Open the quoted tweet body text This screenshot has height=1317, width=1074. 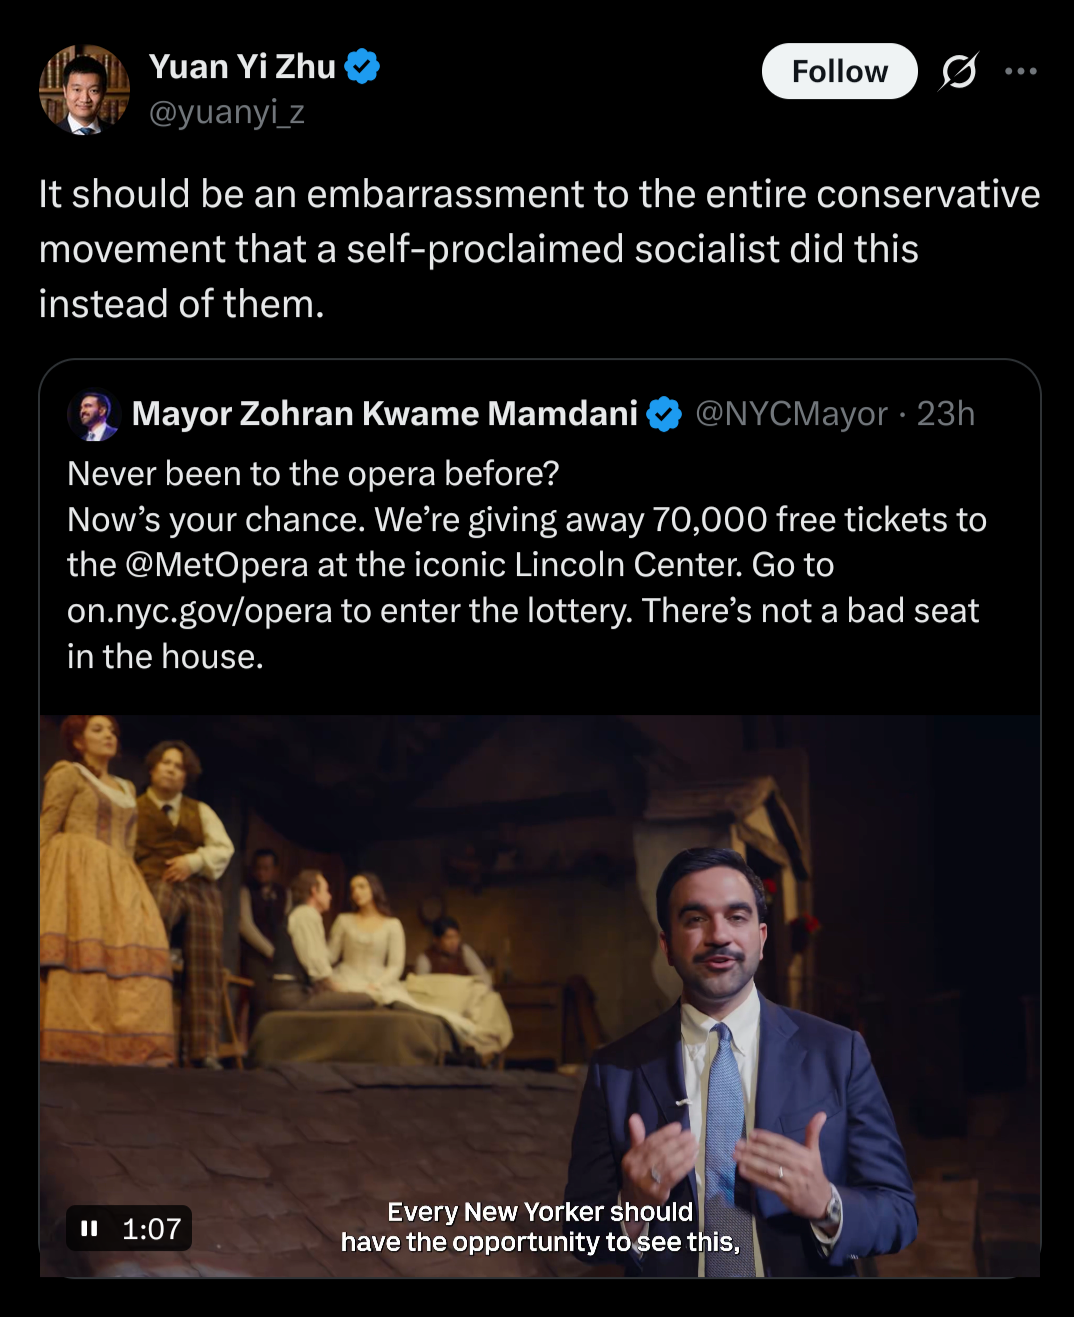(x=527, y=565)
